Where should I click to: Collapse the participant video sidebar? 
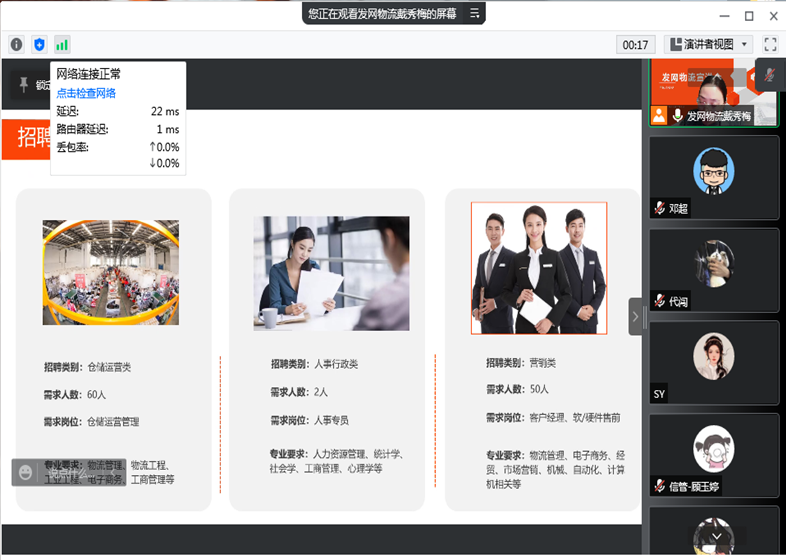635,316
